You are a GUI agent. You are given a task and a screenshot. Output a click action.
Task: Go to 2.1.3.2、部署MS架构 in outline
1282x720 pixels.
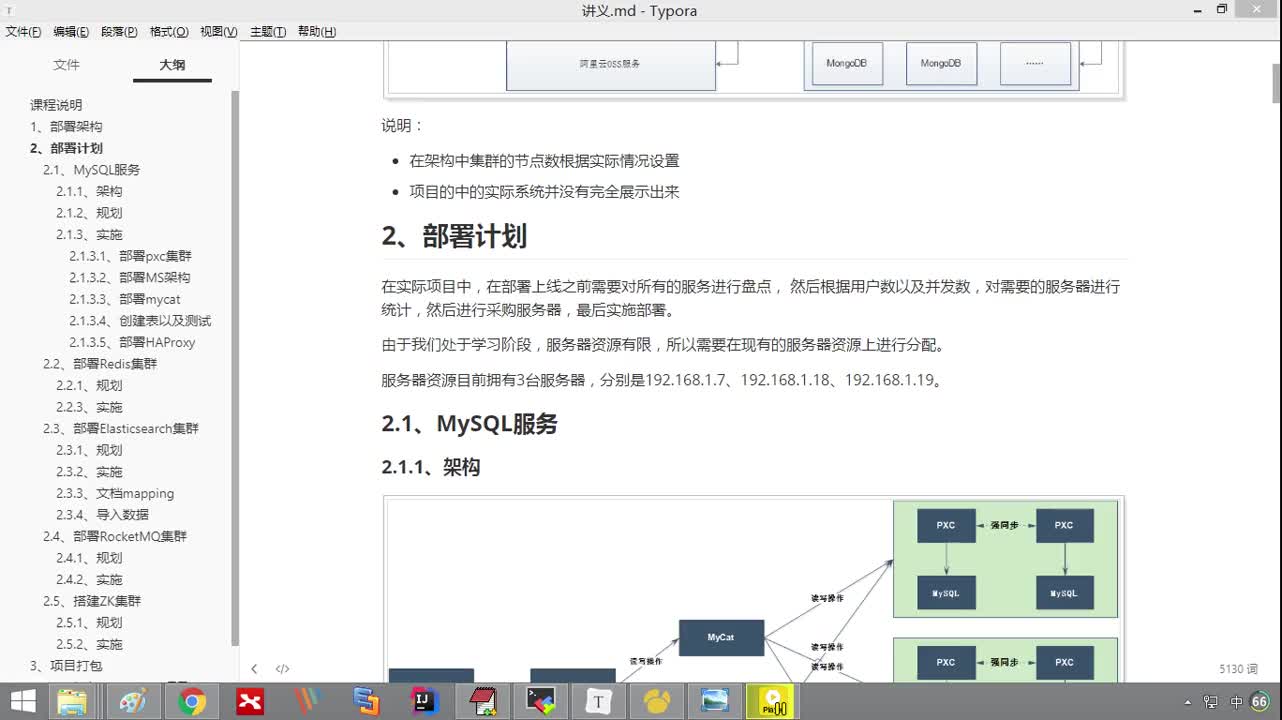(130, 278)
